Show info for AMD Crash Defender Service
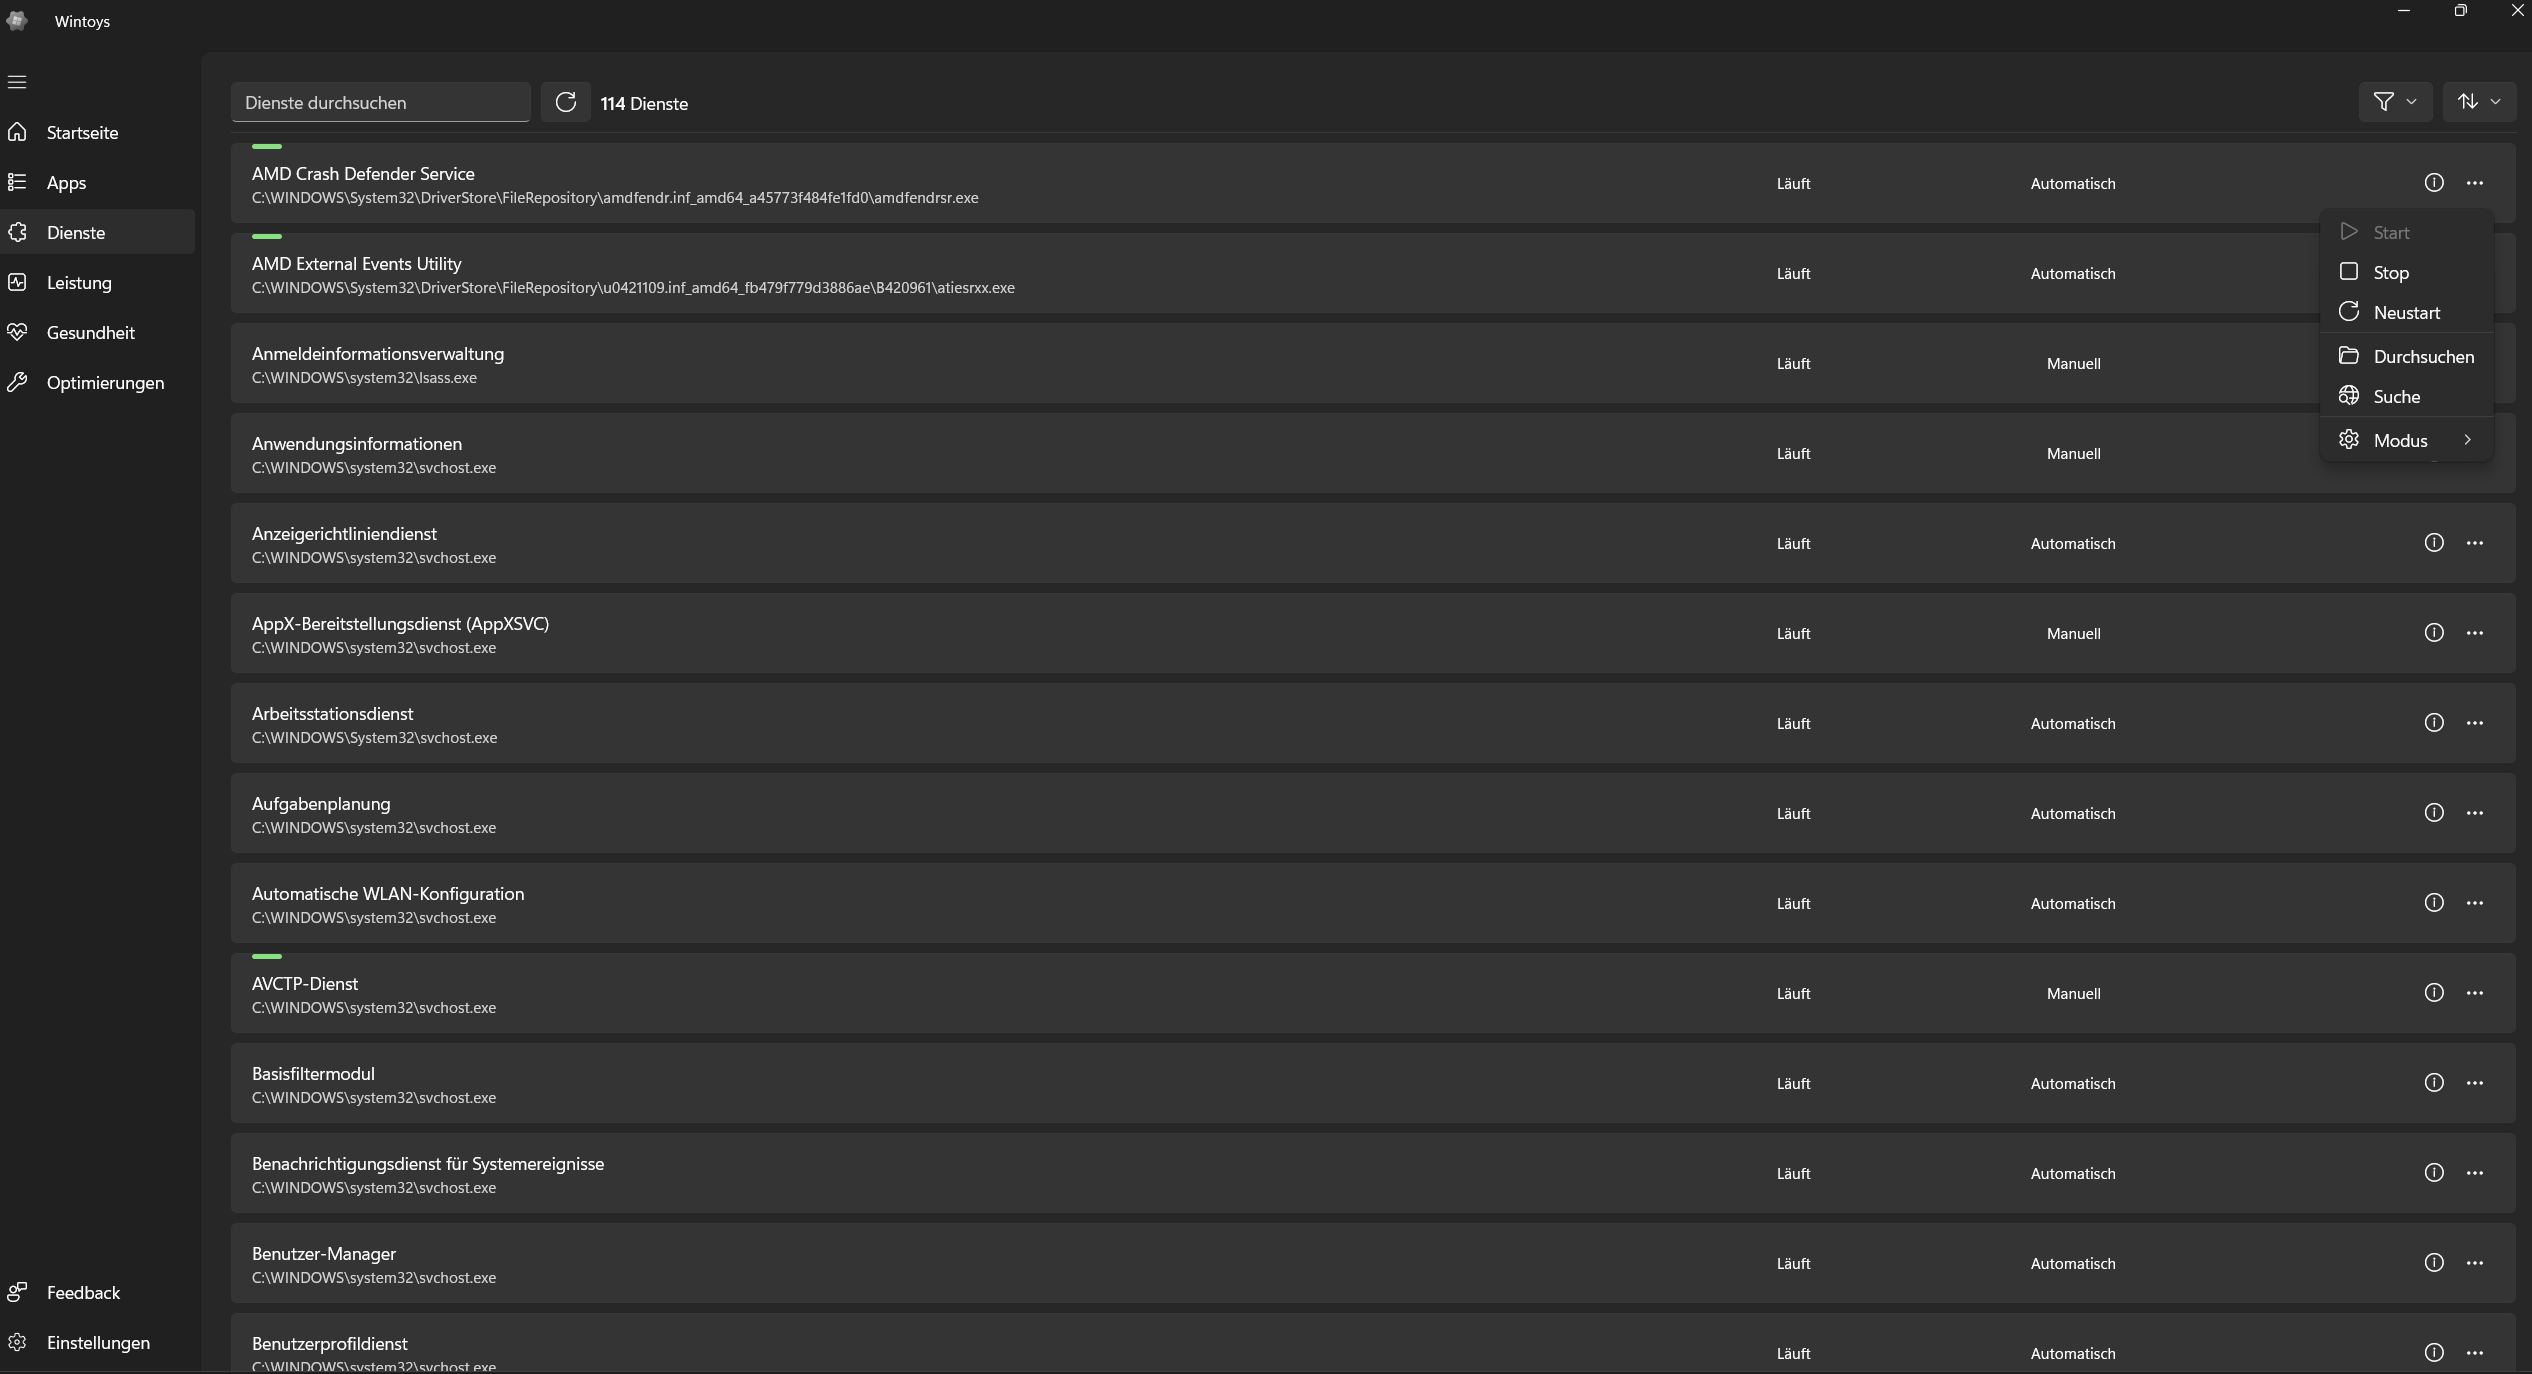The width and height of the screenshot is (2532, 1374). point(2434,183)
